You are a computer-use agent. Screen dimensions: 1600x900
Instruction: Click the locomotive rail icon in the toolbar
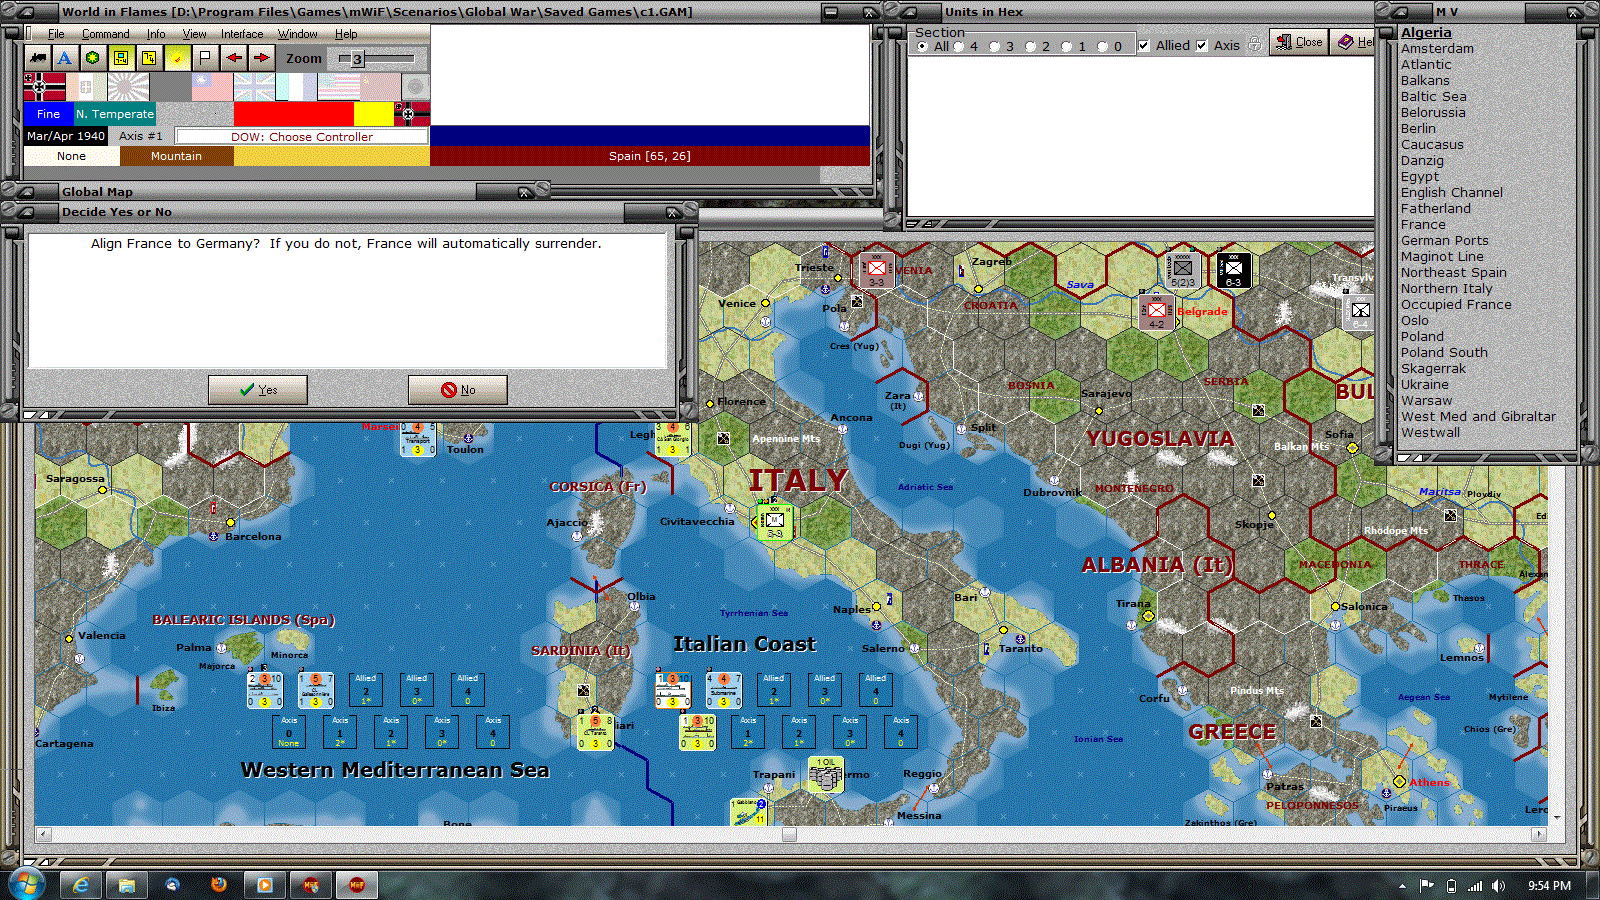tap(37, 58)
